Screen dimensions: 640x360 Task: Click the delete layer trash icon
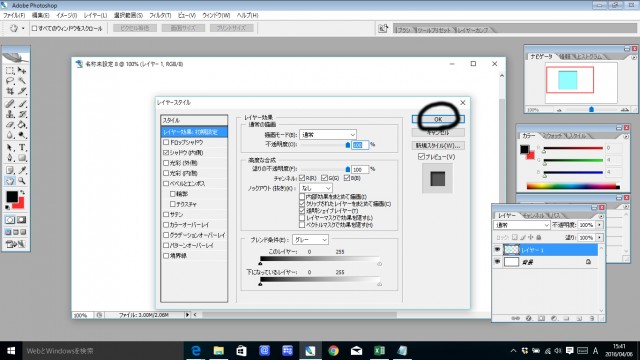[592, 318]
